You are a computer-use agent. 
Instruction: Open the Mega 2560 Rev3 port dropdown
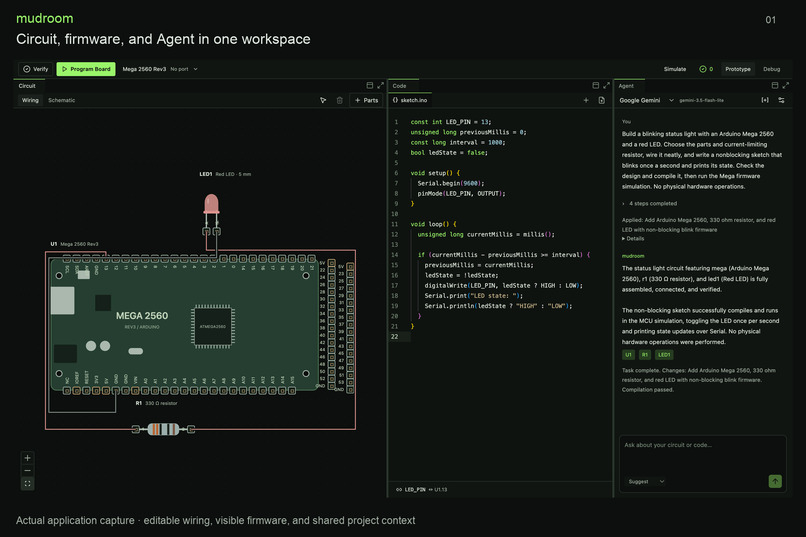tap(160, 69)
